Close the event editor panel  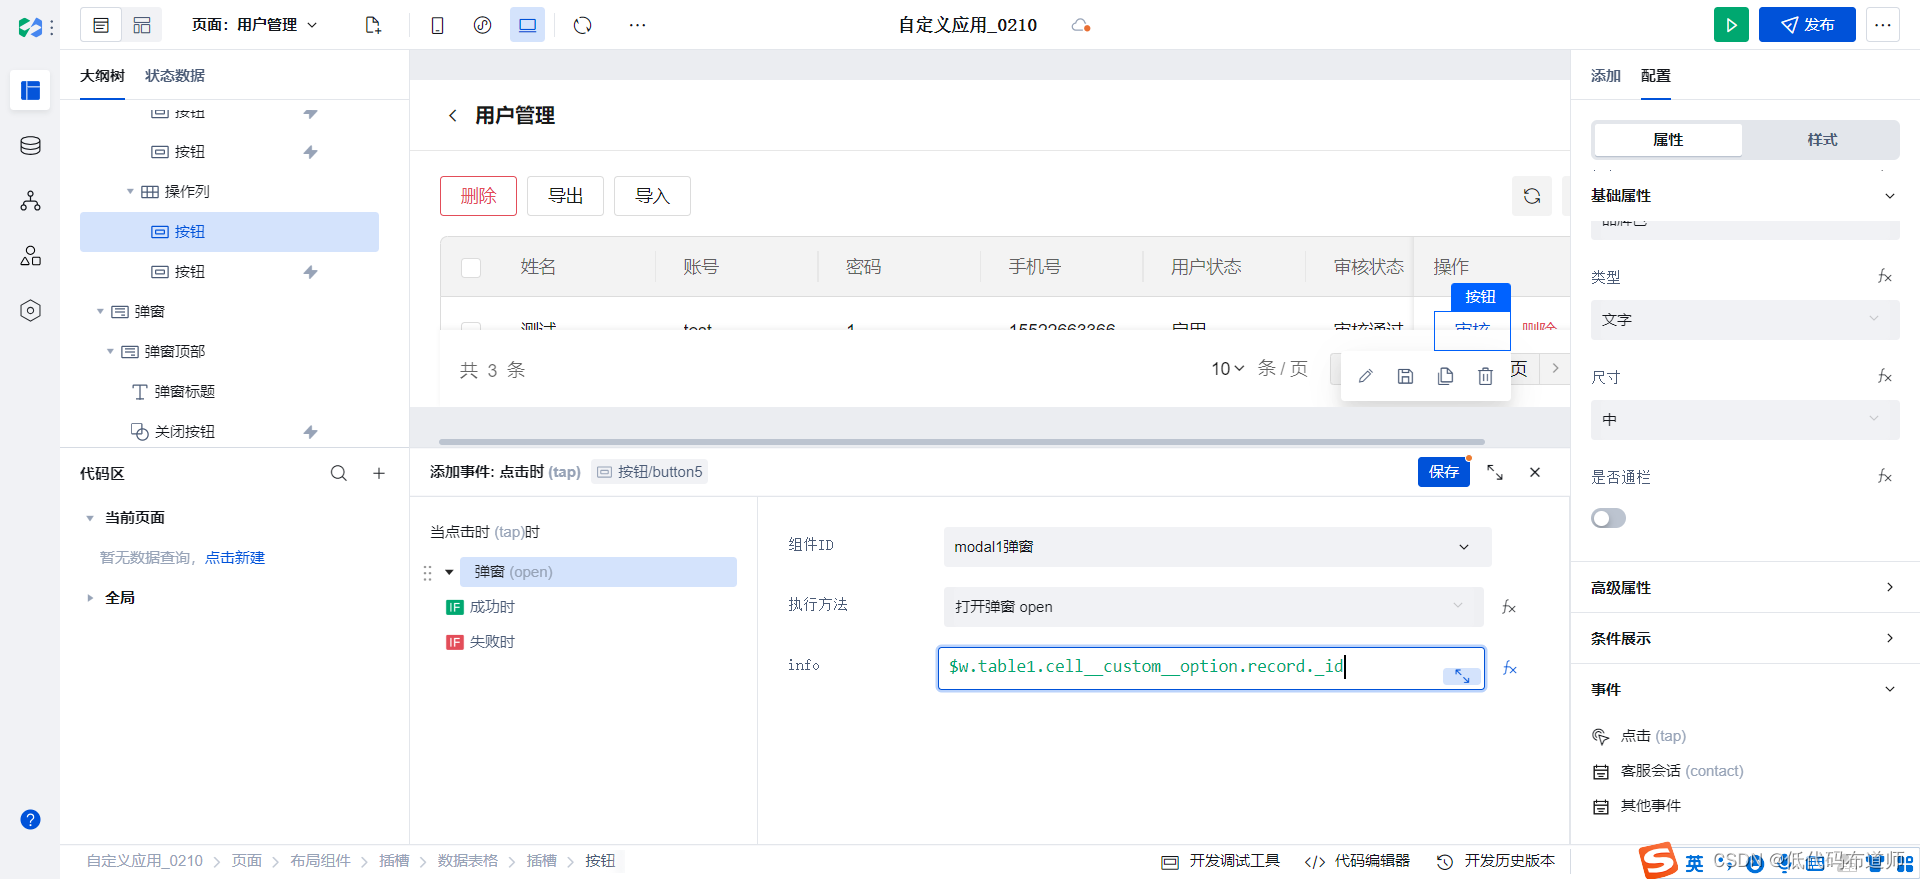click(1535, 472)
